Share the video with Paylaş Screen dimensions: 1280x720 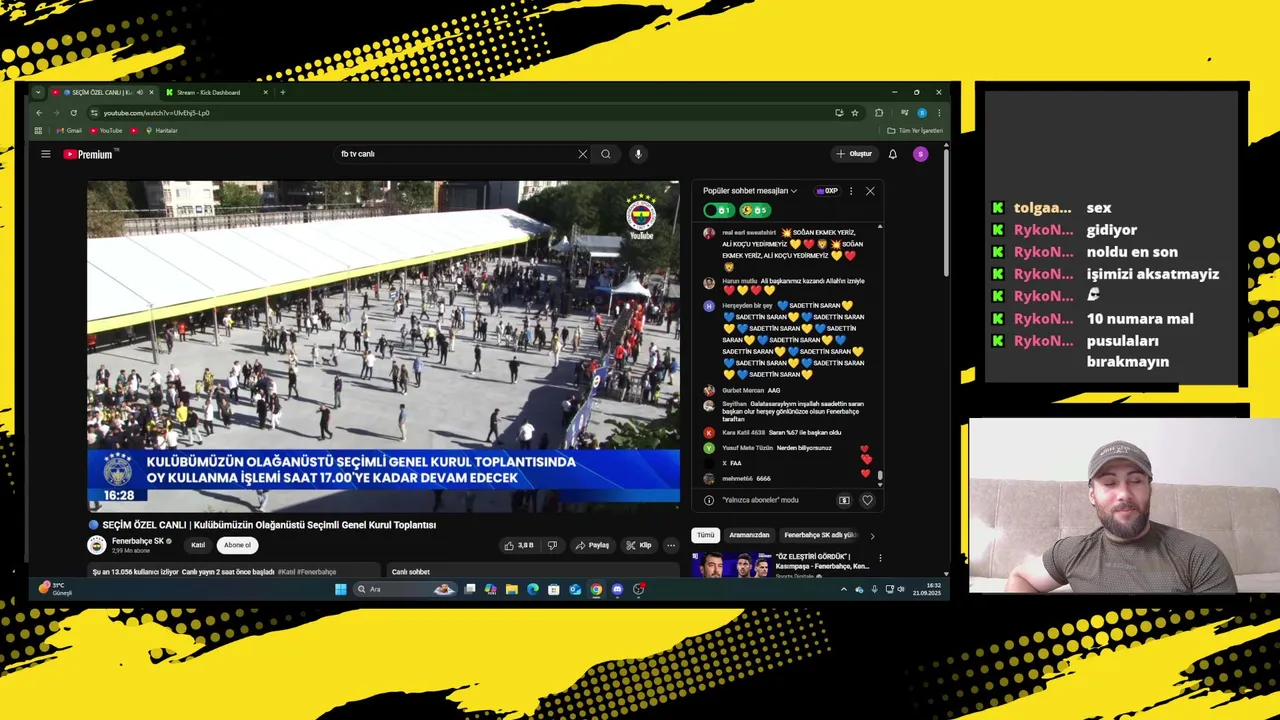point(592,545)
